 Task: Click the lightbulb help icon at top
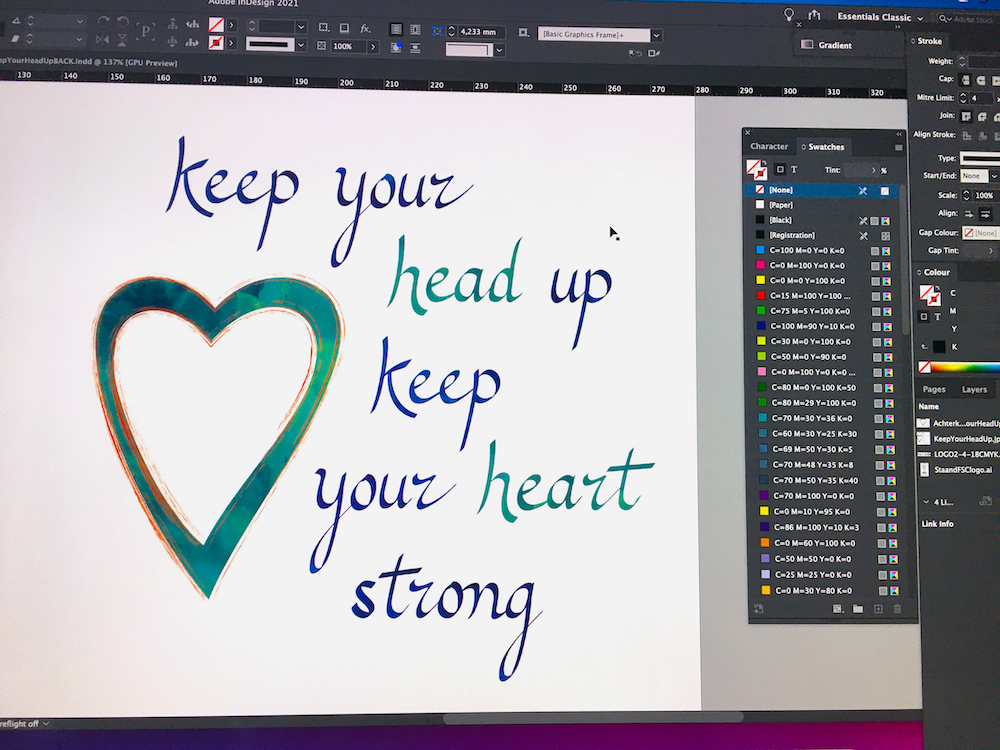789,14
